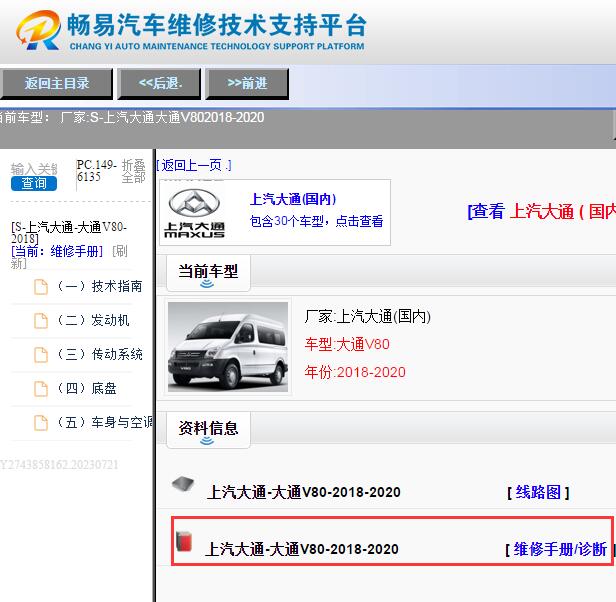Select the 当前车型 tab
Viewport: 616px width, 602px height.
pyautogui.click(x=208, y=273)
